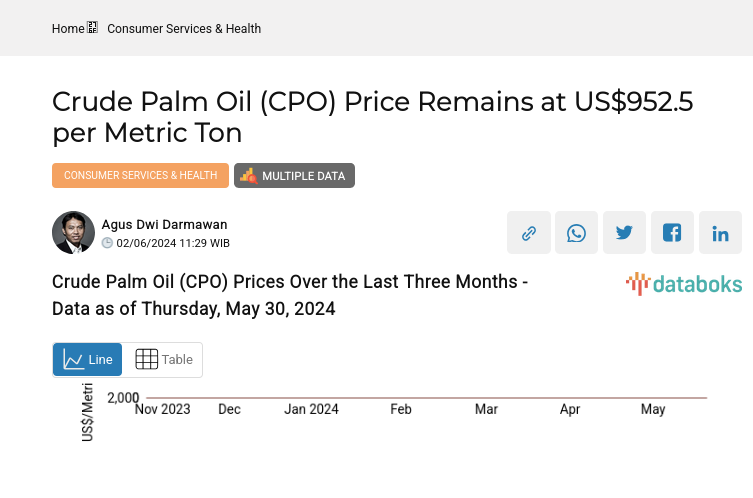Switch to Table view
This screenshot has height=498, width=753.
click(163, 360)
